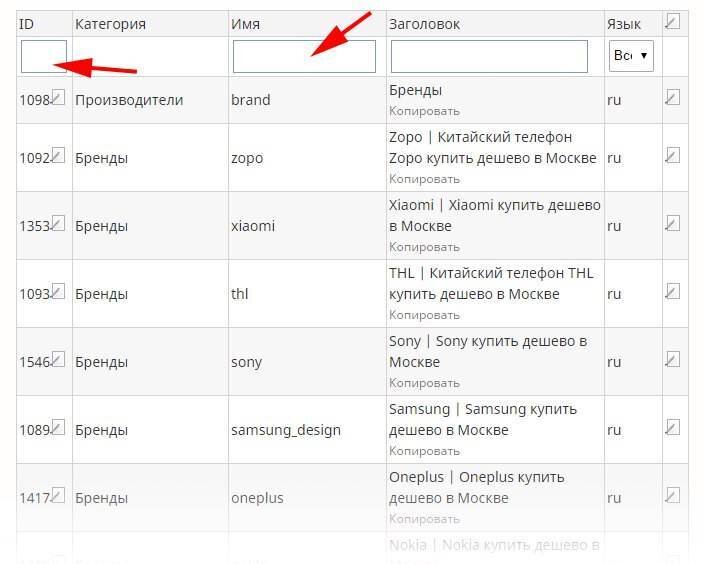Click the Заголовок filter input field

click(x=489, y=56)
